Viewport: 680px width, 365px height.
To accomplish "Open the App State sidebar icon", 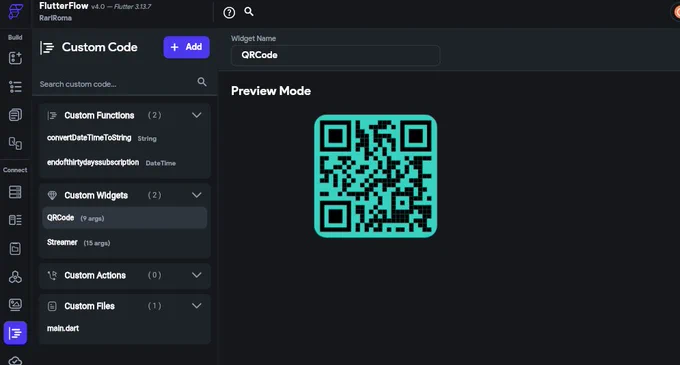I will pos(15,248).
